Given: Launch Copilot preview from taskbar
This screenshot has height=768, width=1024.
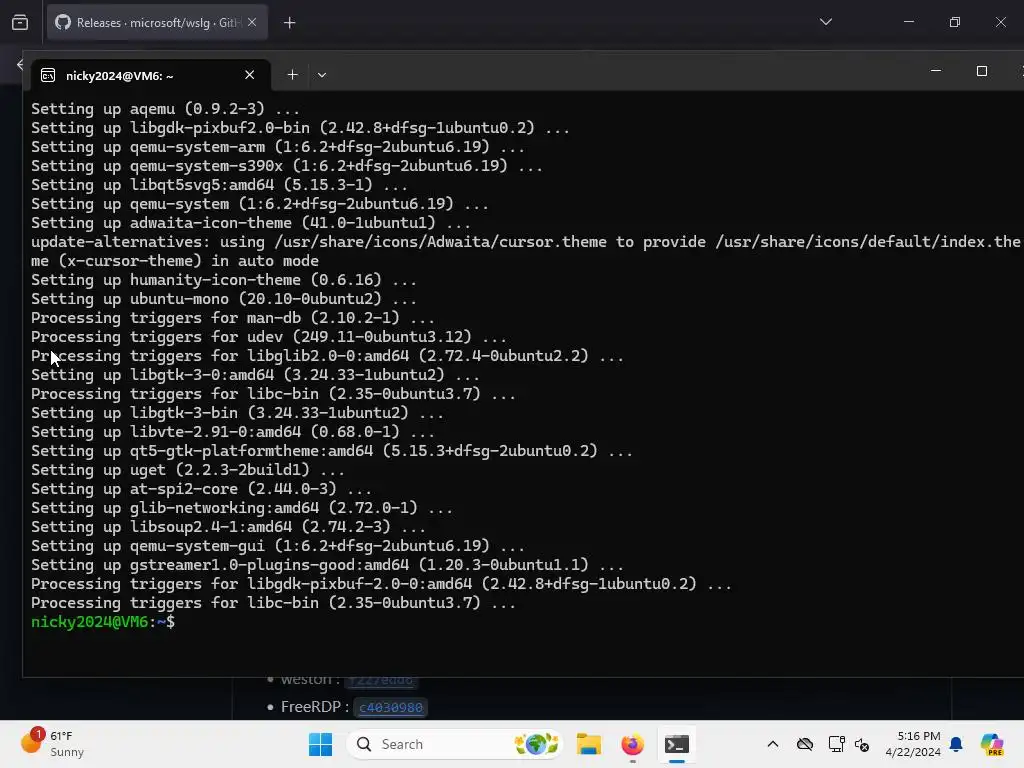Looking at the screenshot, I should tap(992, 744).
